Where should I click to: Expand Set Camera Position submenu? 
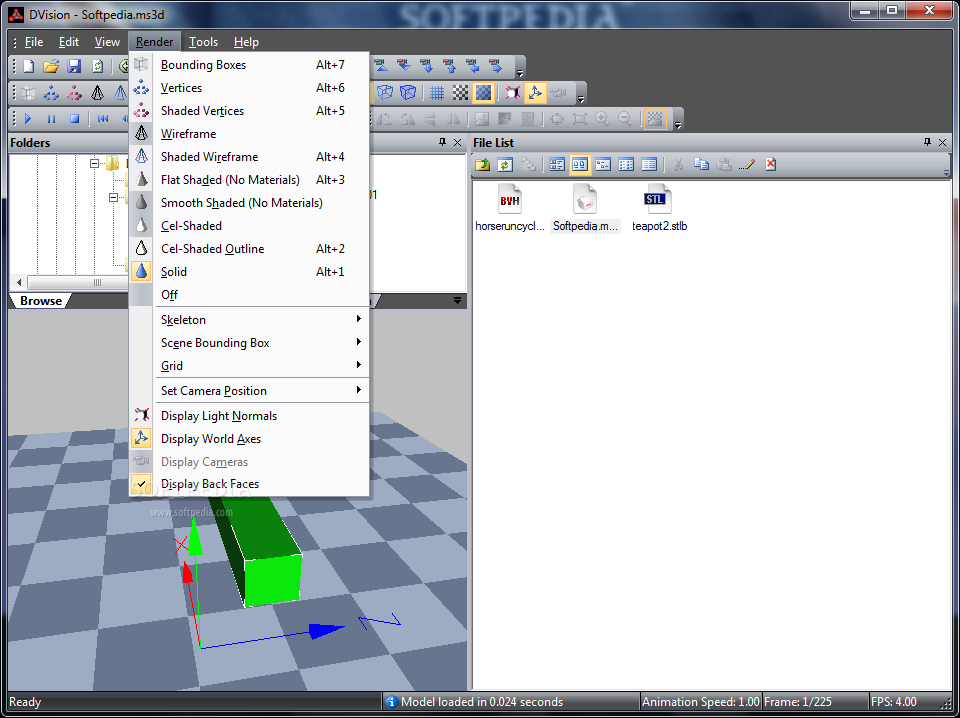point(249,391)
